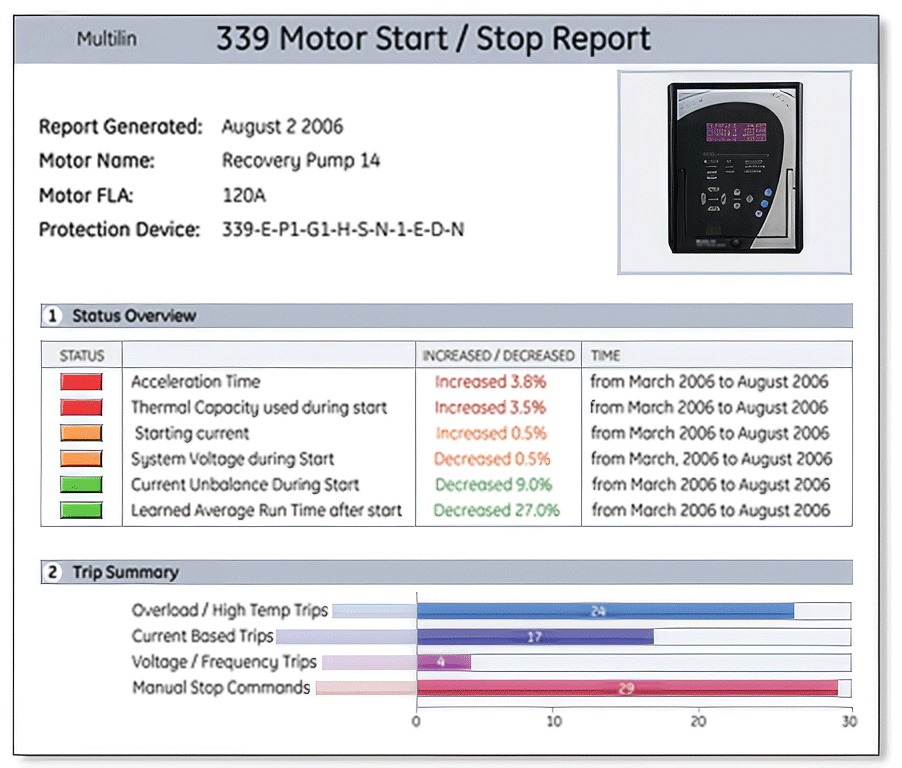Click the Increased 0.5% value
The width and height of the screenshot is (902, 768).
[x=491, y=433]
